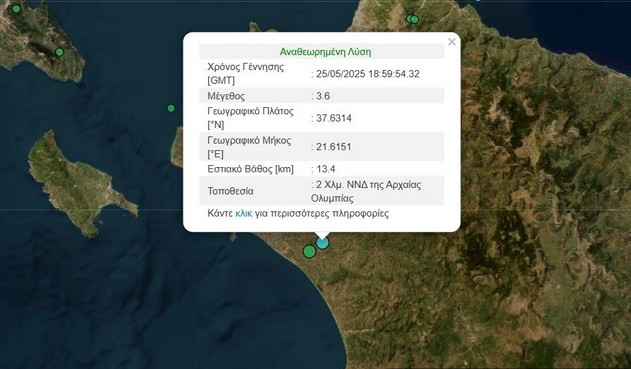
Task: Click the 'Γεωγραφικό Μήκος' label
Action: 249,140
